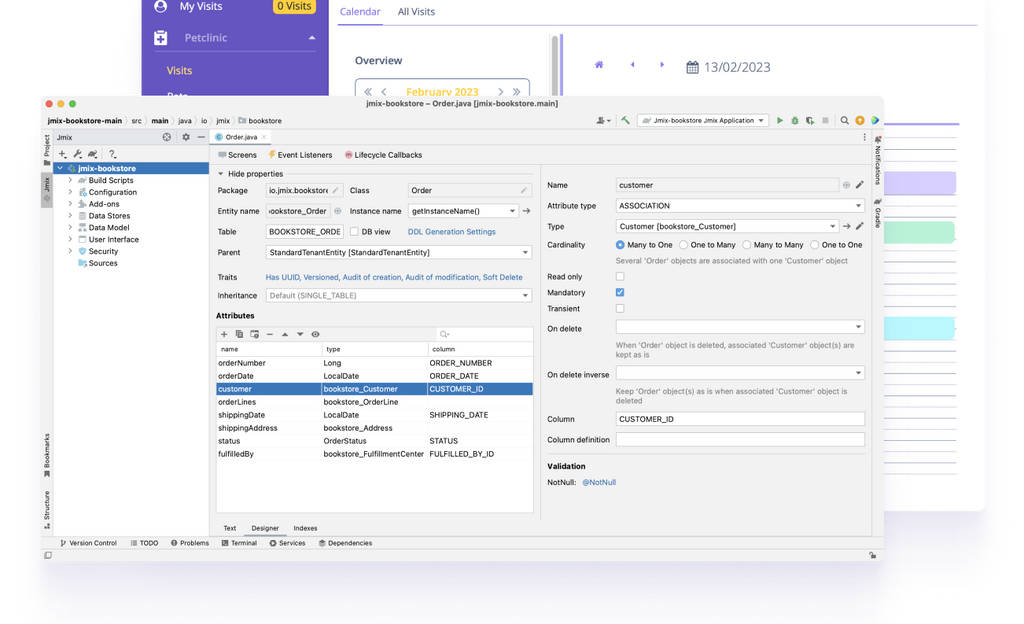Open Search everywhere with the magnifier icon

tap(844, 120)
